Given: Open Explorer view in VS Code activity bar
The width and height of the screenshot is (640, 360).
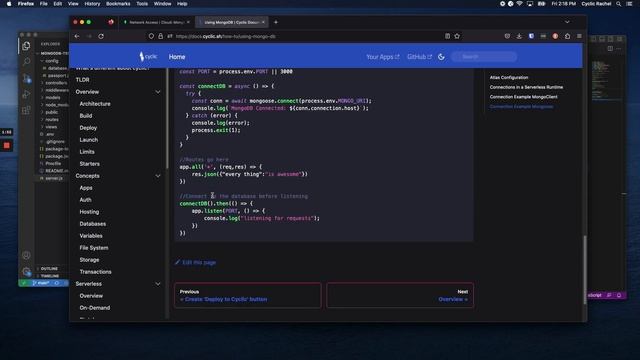Looking at the screenshot, I should click(26, 46).
